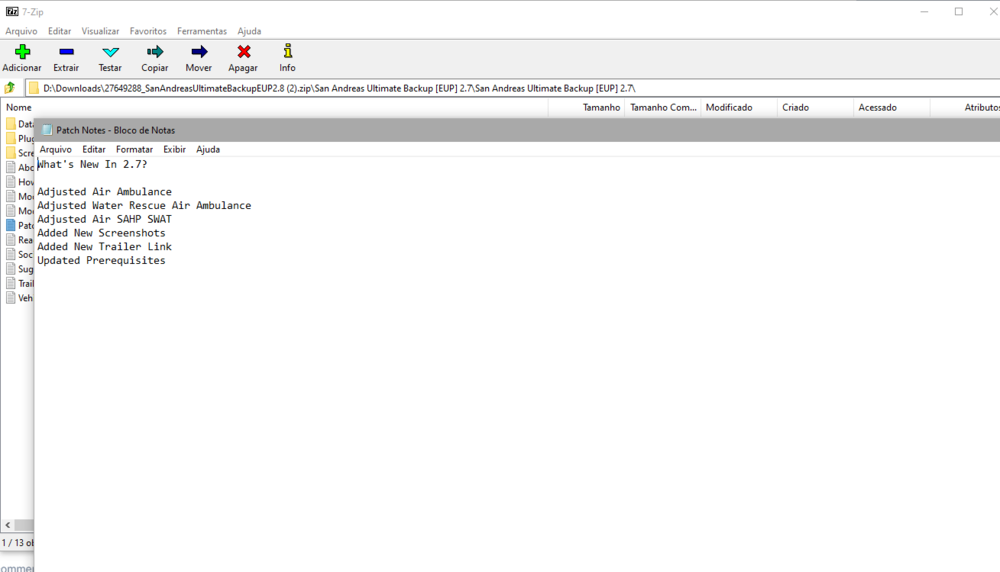Open the Notepad Exibir menu
This screenshot has width=1000, height=572.
(x=174, y=149)
